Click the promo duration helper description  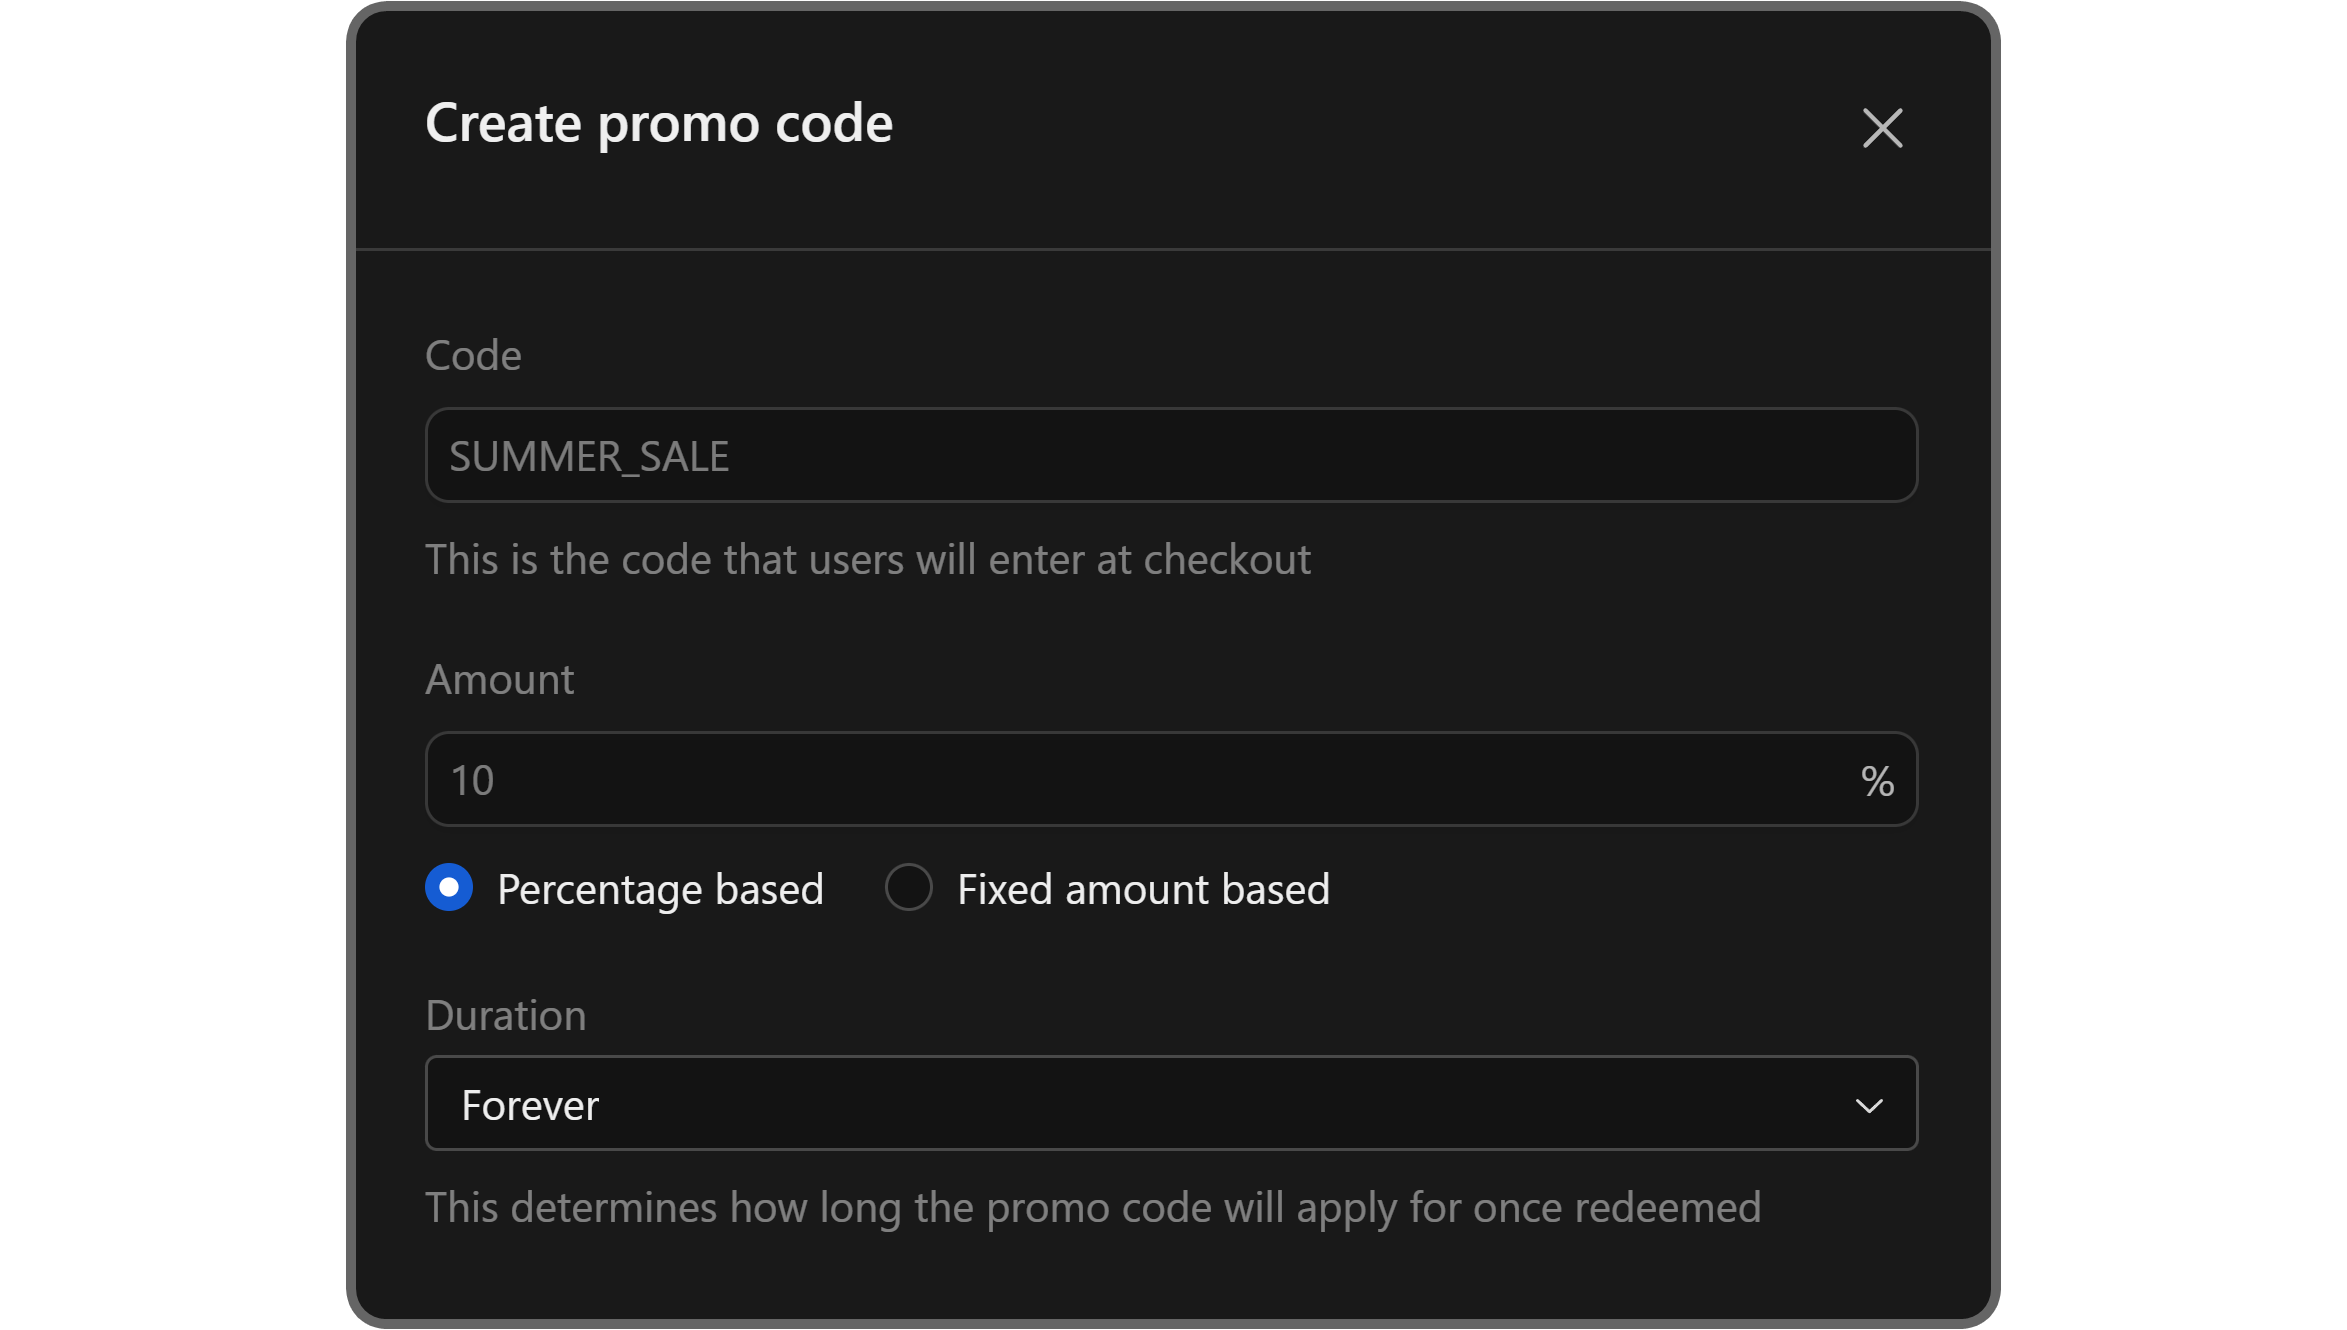click(x=1092, y=1207)
